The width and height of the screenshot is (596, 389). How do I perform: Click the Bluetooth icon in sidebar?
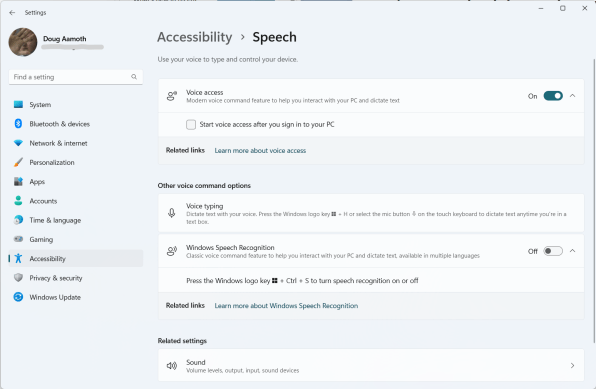18,124
